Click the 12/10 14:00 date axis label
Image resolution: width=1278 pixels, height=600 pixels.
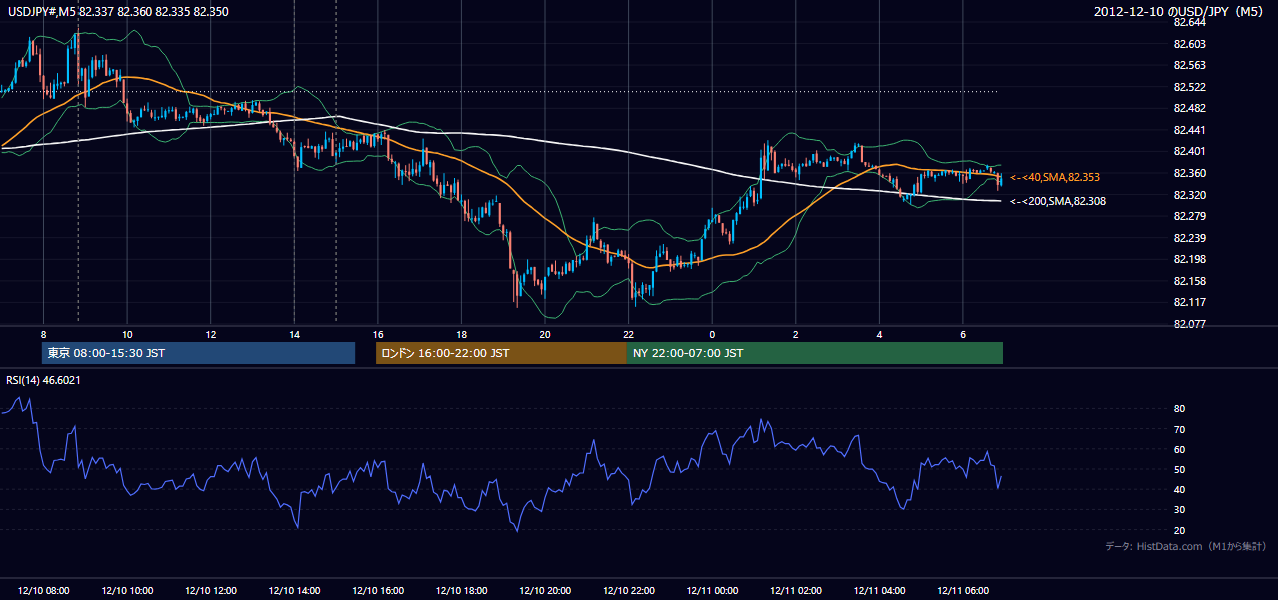[x=294, y=591]
